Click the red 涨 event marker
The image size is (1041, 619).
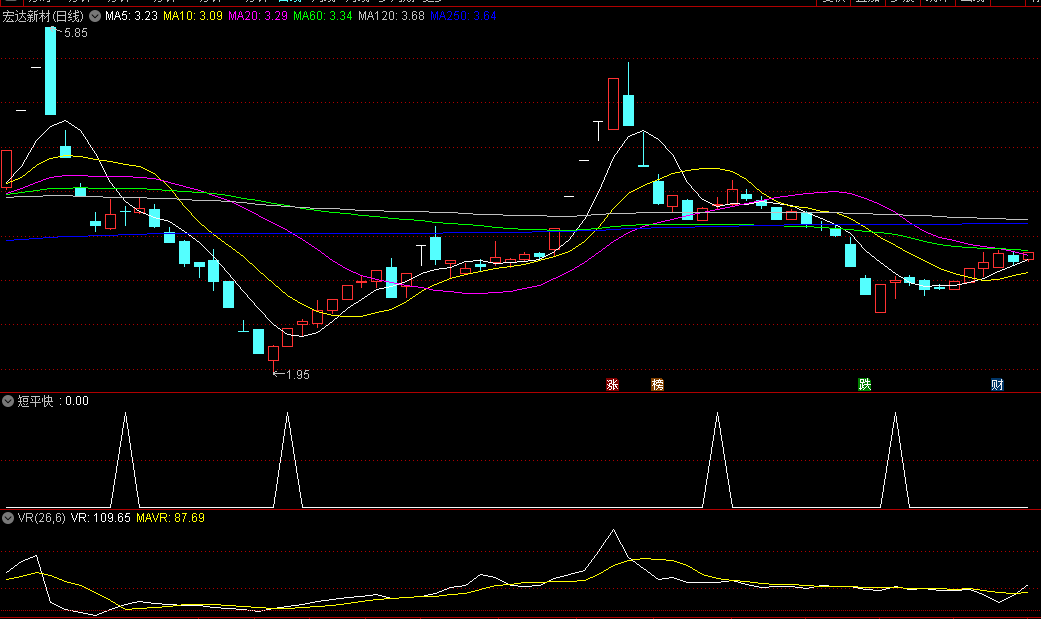[x=613, y=385]
